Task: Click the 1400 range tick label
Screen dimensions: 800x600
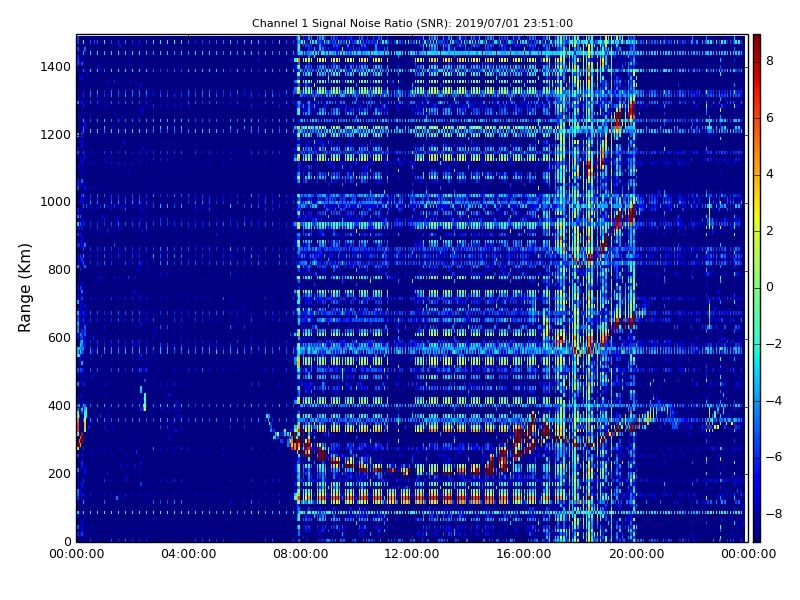Action: tap(56, 67)
